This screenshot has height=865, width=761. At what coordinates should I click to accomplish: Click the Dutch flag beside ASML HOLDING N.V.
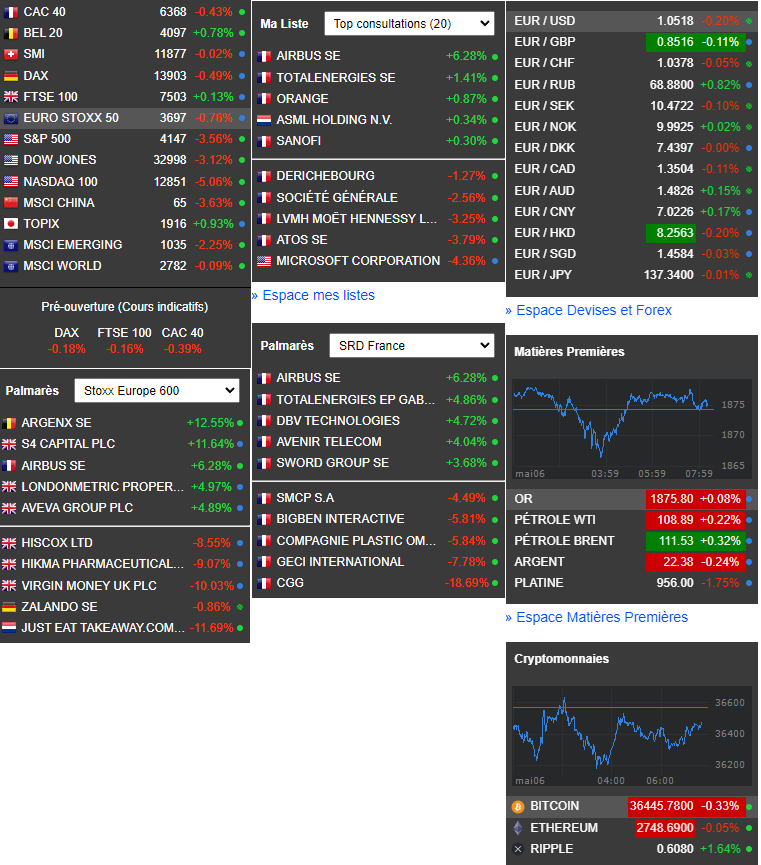click(264, 120)
